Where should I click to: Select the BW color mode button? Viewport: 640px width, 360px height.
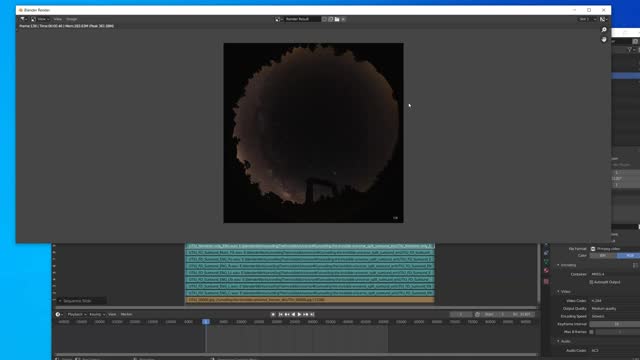click(x=603, y=256)
